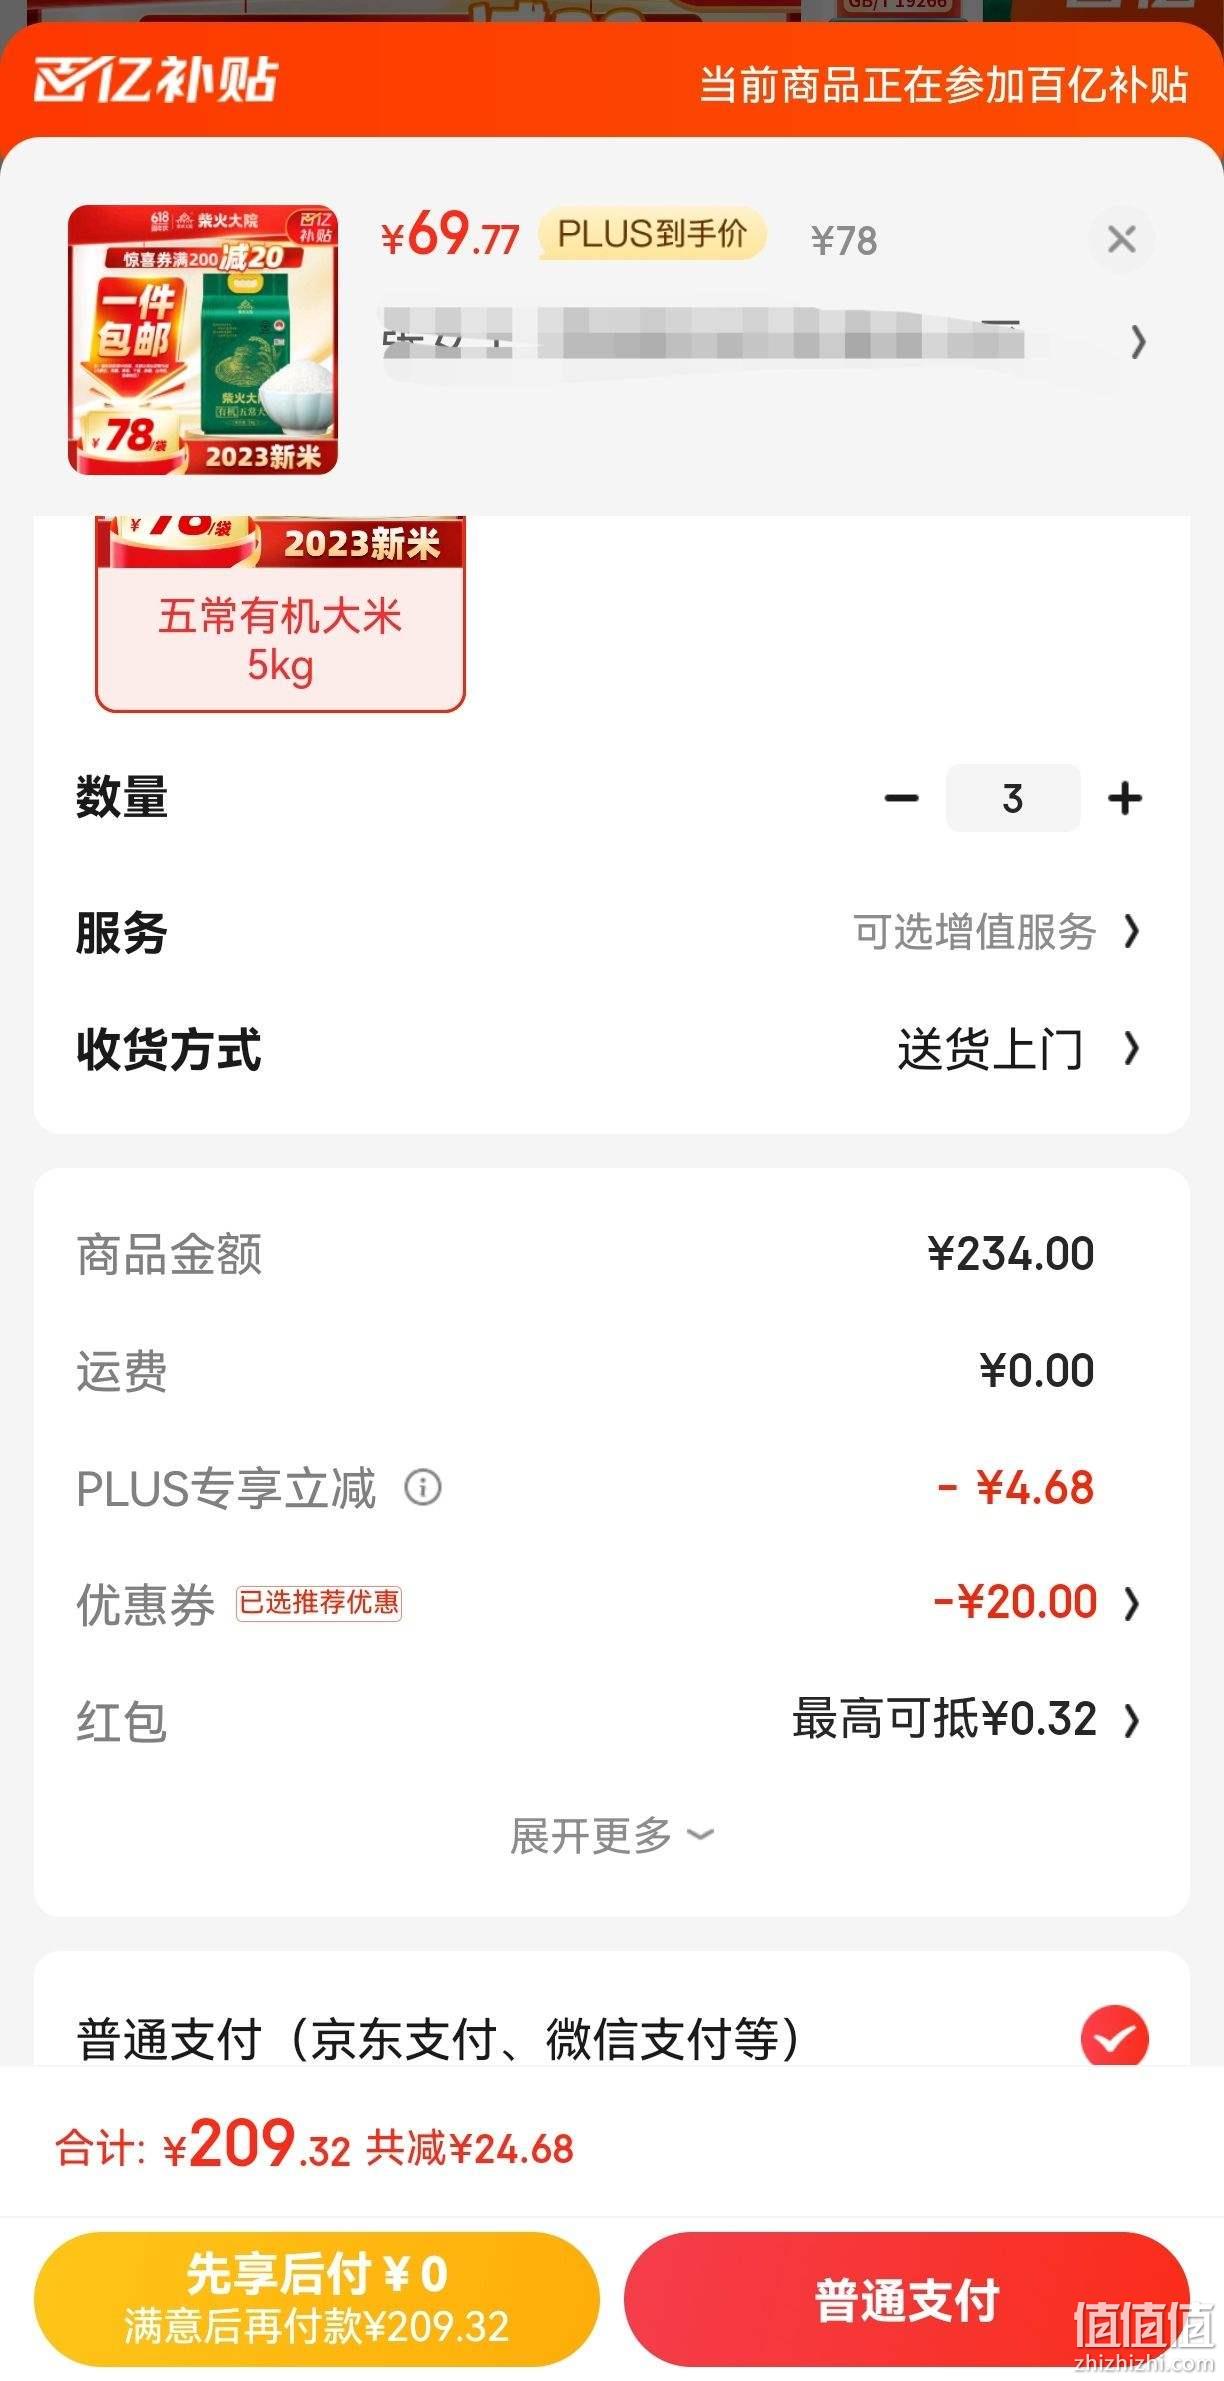Tap the 当前商品正在参加百亿补贴 notice

(943, 84)
